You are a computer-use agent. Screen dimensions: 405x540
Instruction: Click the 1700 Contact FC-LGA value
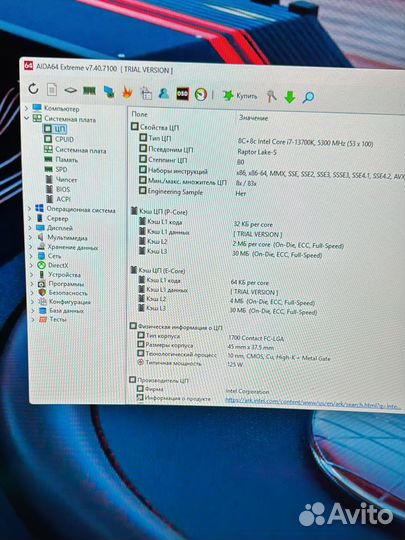256,338
